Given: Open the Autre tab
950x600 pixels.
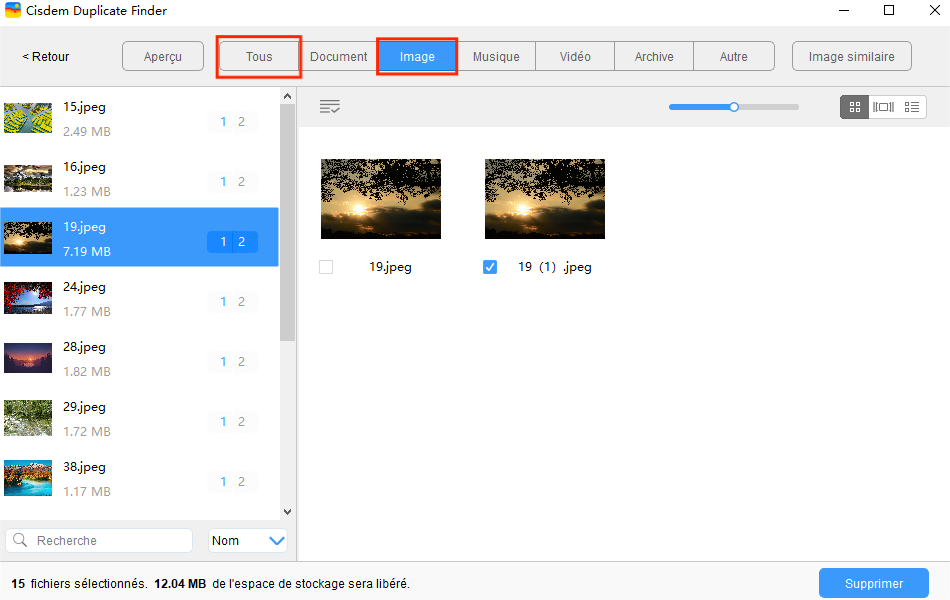Looking at the screenshot, I should [x=734, y=56].
